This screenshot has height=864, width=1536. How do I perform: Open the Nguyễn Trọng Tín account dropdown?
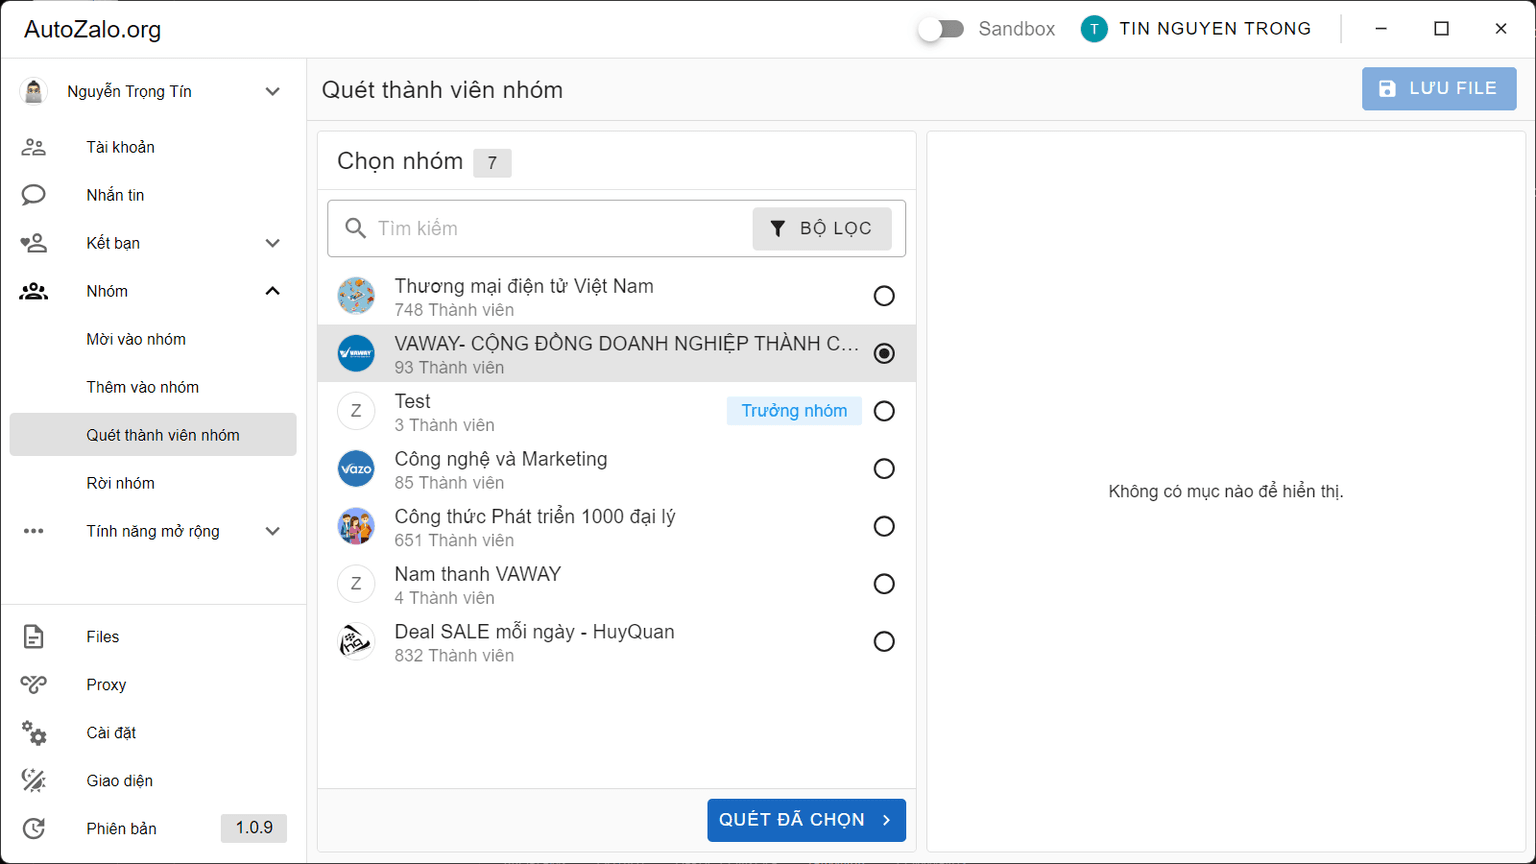coord(272,91)
